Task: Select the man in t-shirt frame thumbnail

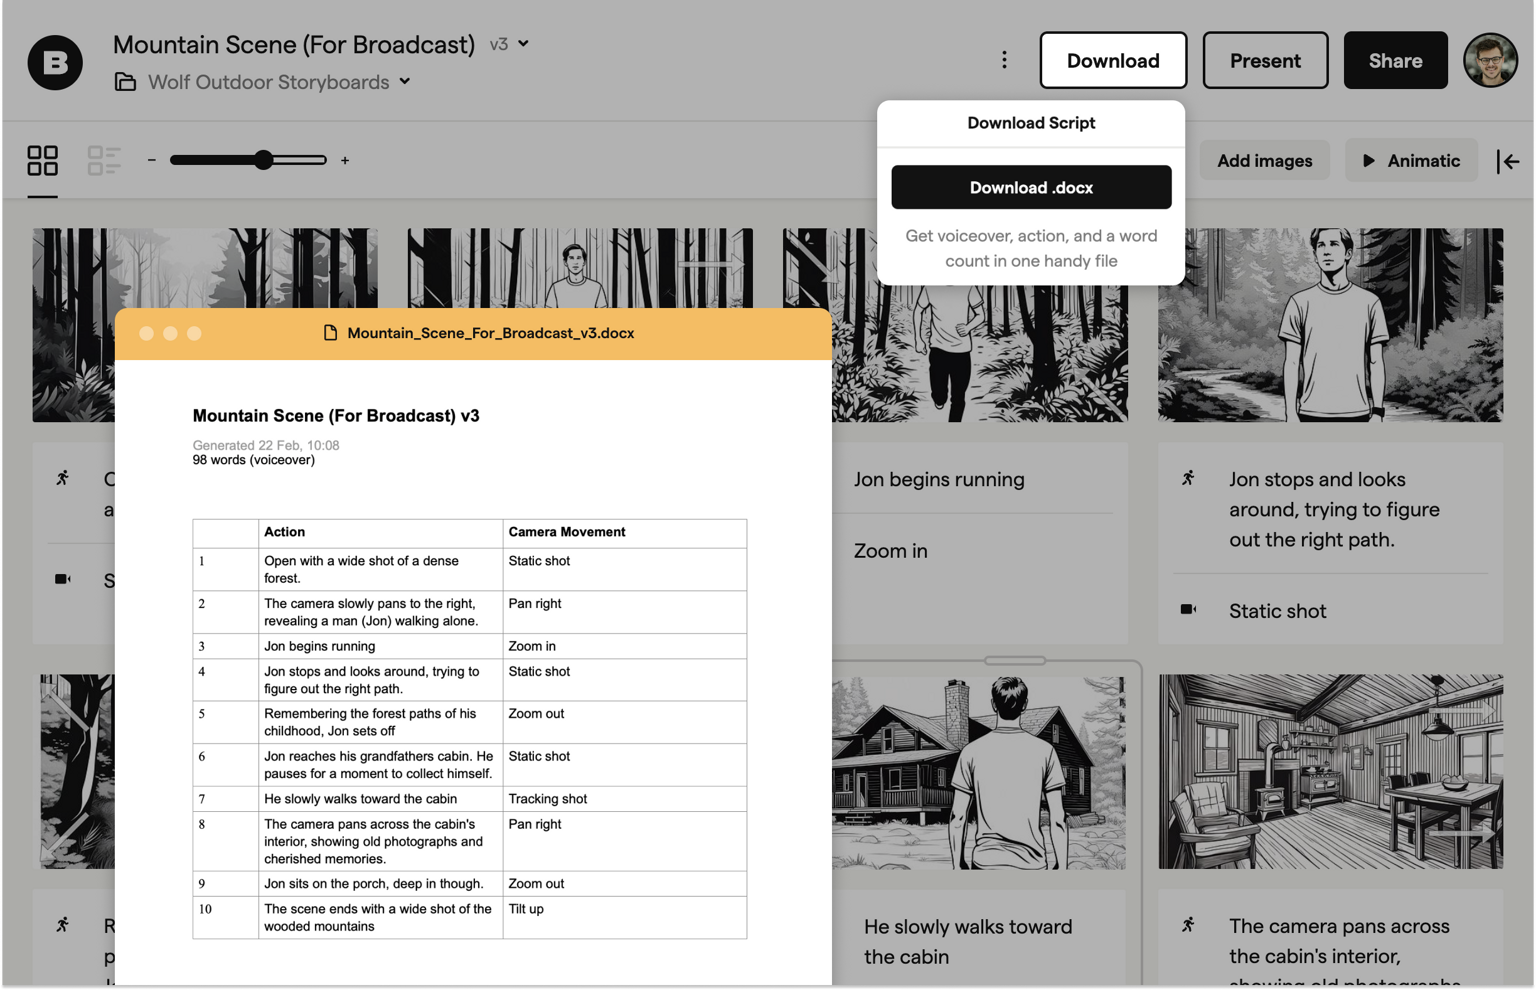Action: (x=1329, y=324)
